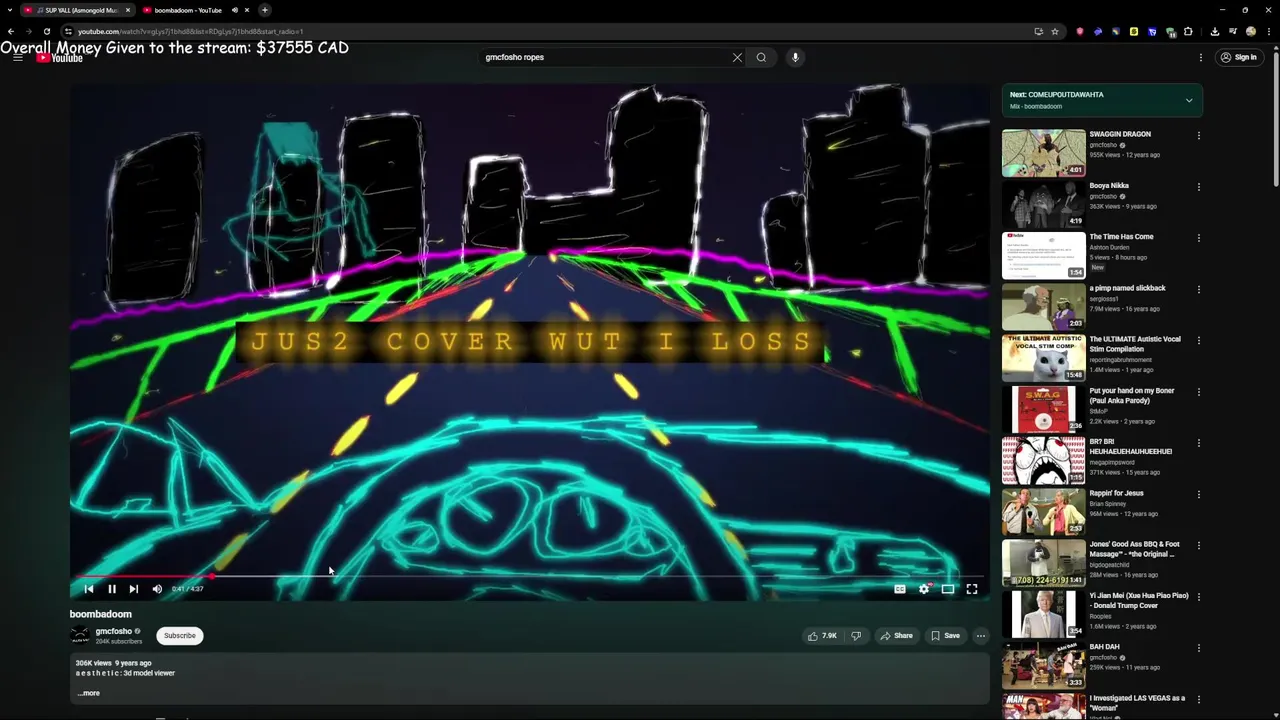This screenshot has width=1280, height=720.
Task: Go to YouTube home logo
Action: (61, 58)
